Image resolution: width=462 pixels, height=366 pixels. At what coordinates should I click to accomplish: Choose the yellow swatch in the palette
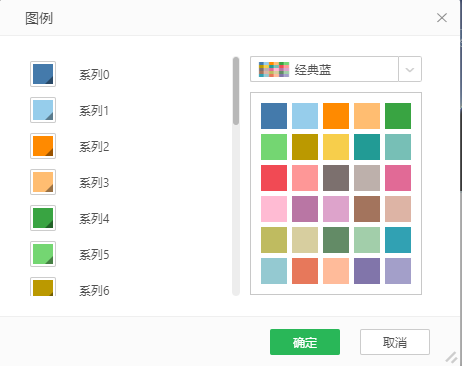pyautogui.click(x=336, y=147)
